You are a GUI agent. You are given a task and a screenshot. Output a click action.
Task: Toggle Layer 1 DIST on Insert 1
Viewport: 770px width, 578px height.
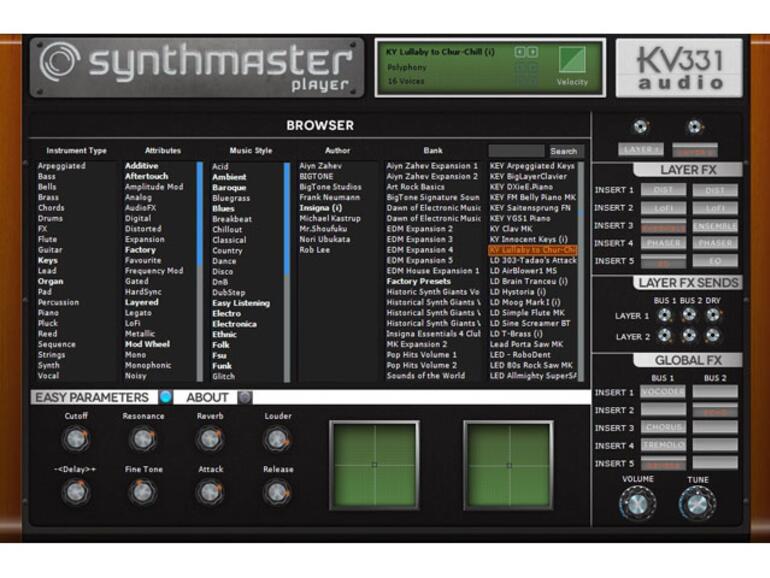pyautogui.click(x=663, y=190)
